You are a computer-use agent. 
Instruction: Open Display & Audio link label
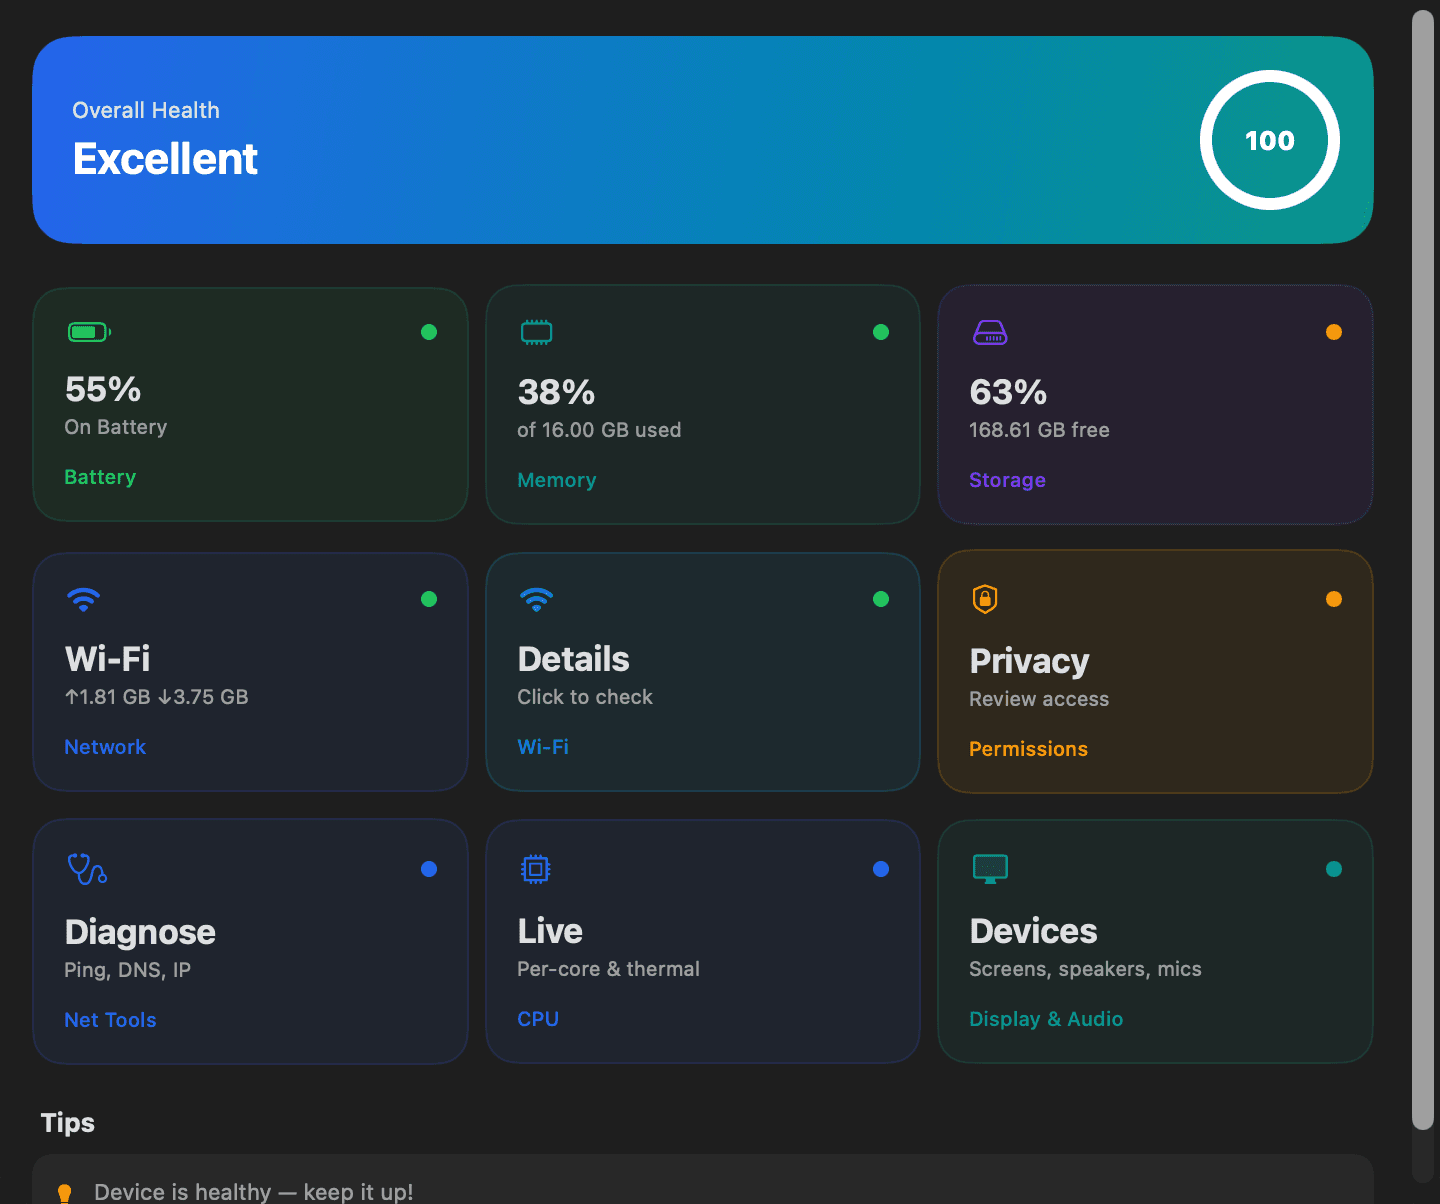(x=1046, y=1019)
